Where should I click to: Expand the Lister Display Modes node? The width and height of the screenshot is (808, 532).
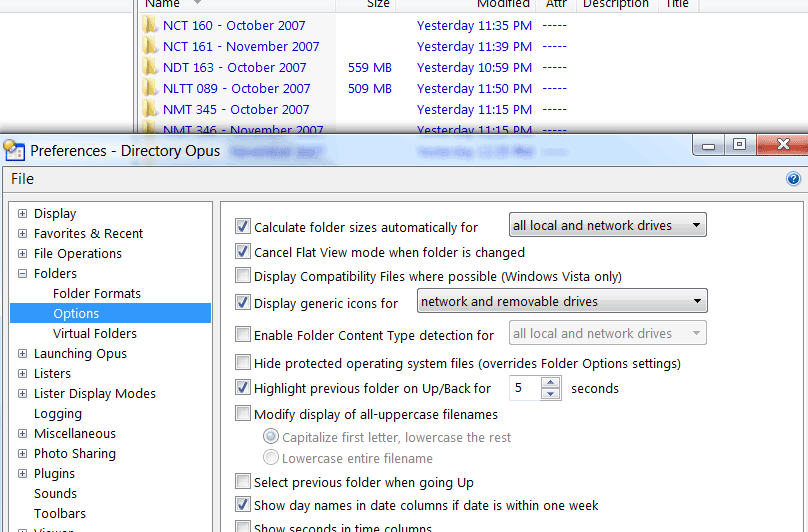[x=22, y=394]
